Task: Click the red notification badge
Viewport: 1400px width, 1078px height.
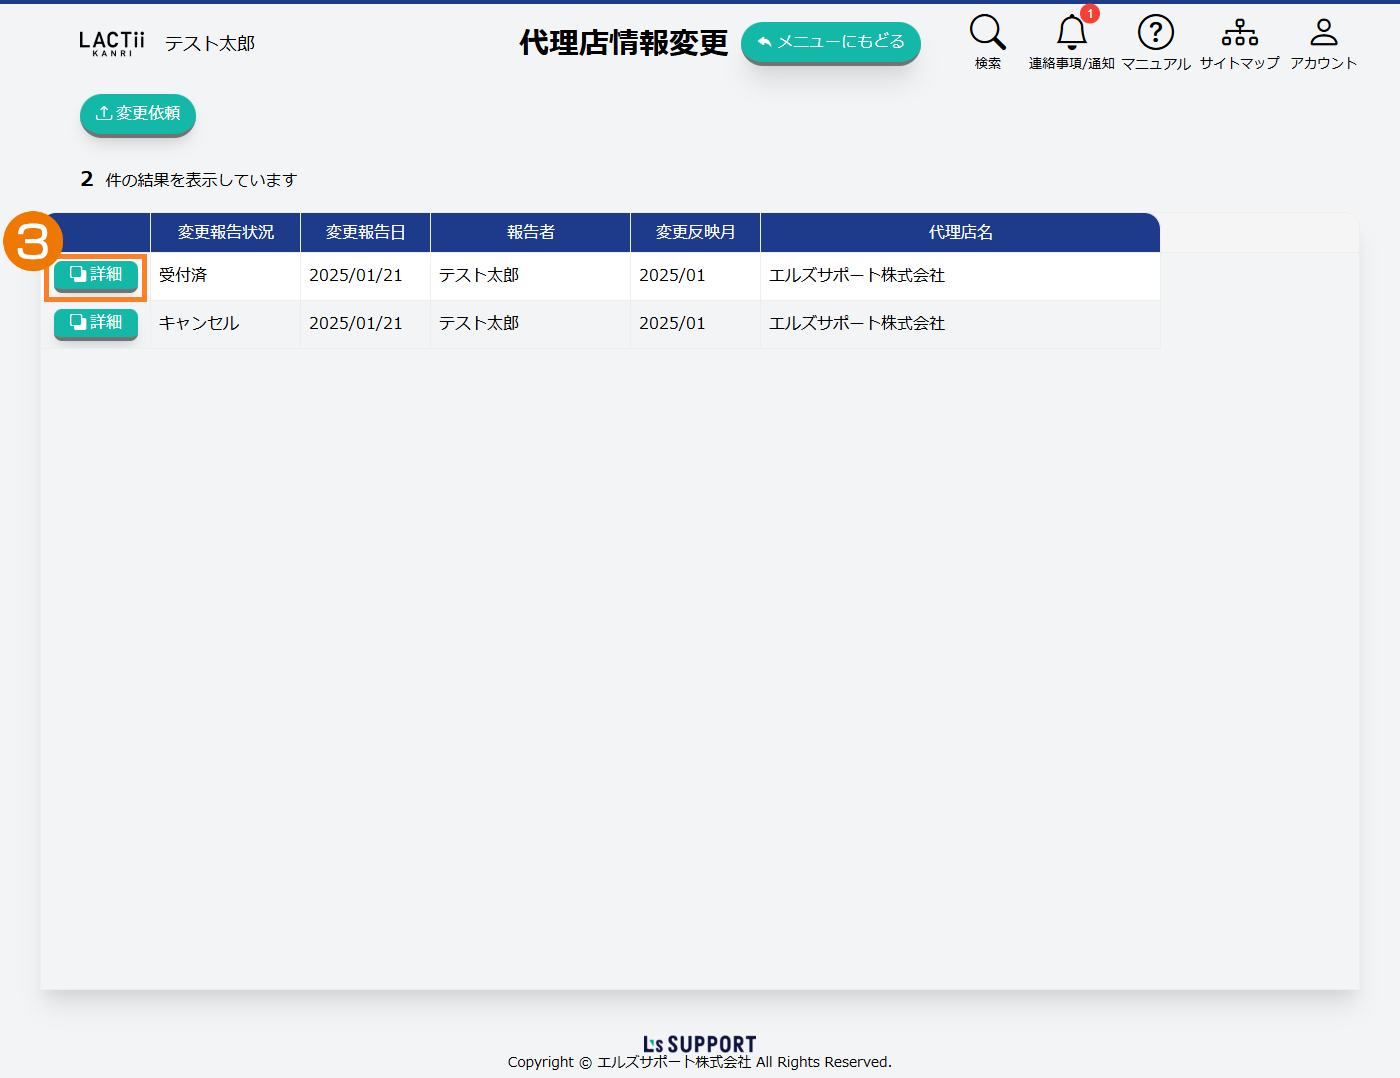Action: click(x=1090, y=14)
